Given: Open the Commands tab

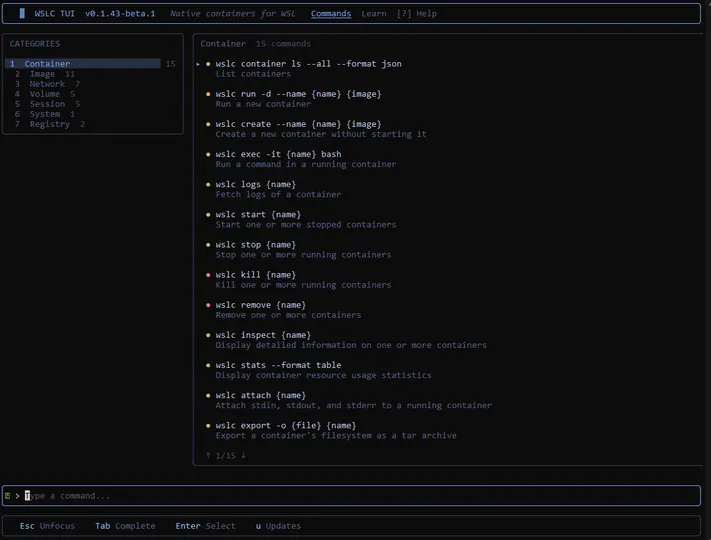Looking at the screenshot, I should [x=331, y=14].
